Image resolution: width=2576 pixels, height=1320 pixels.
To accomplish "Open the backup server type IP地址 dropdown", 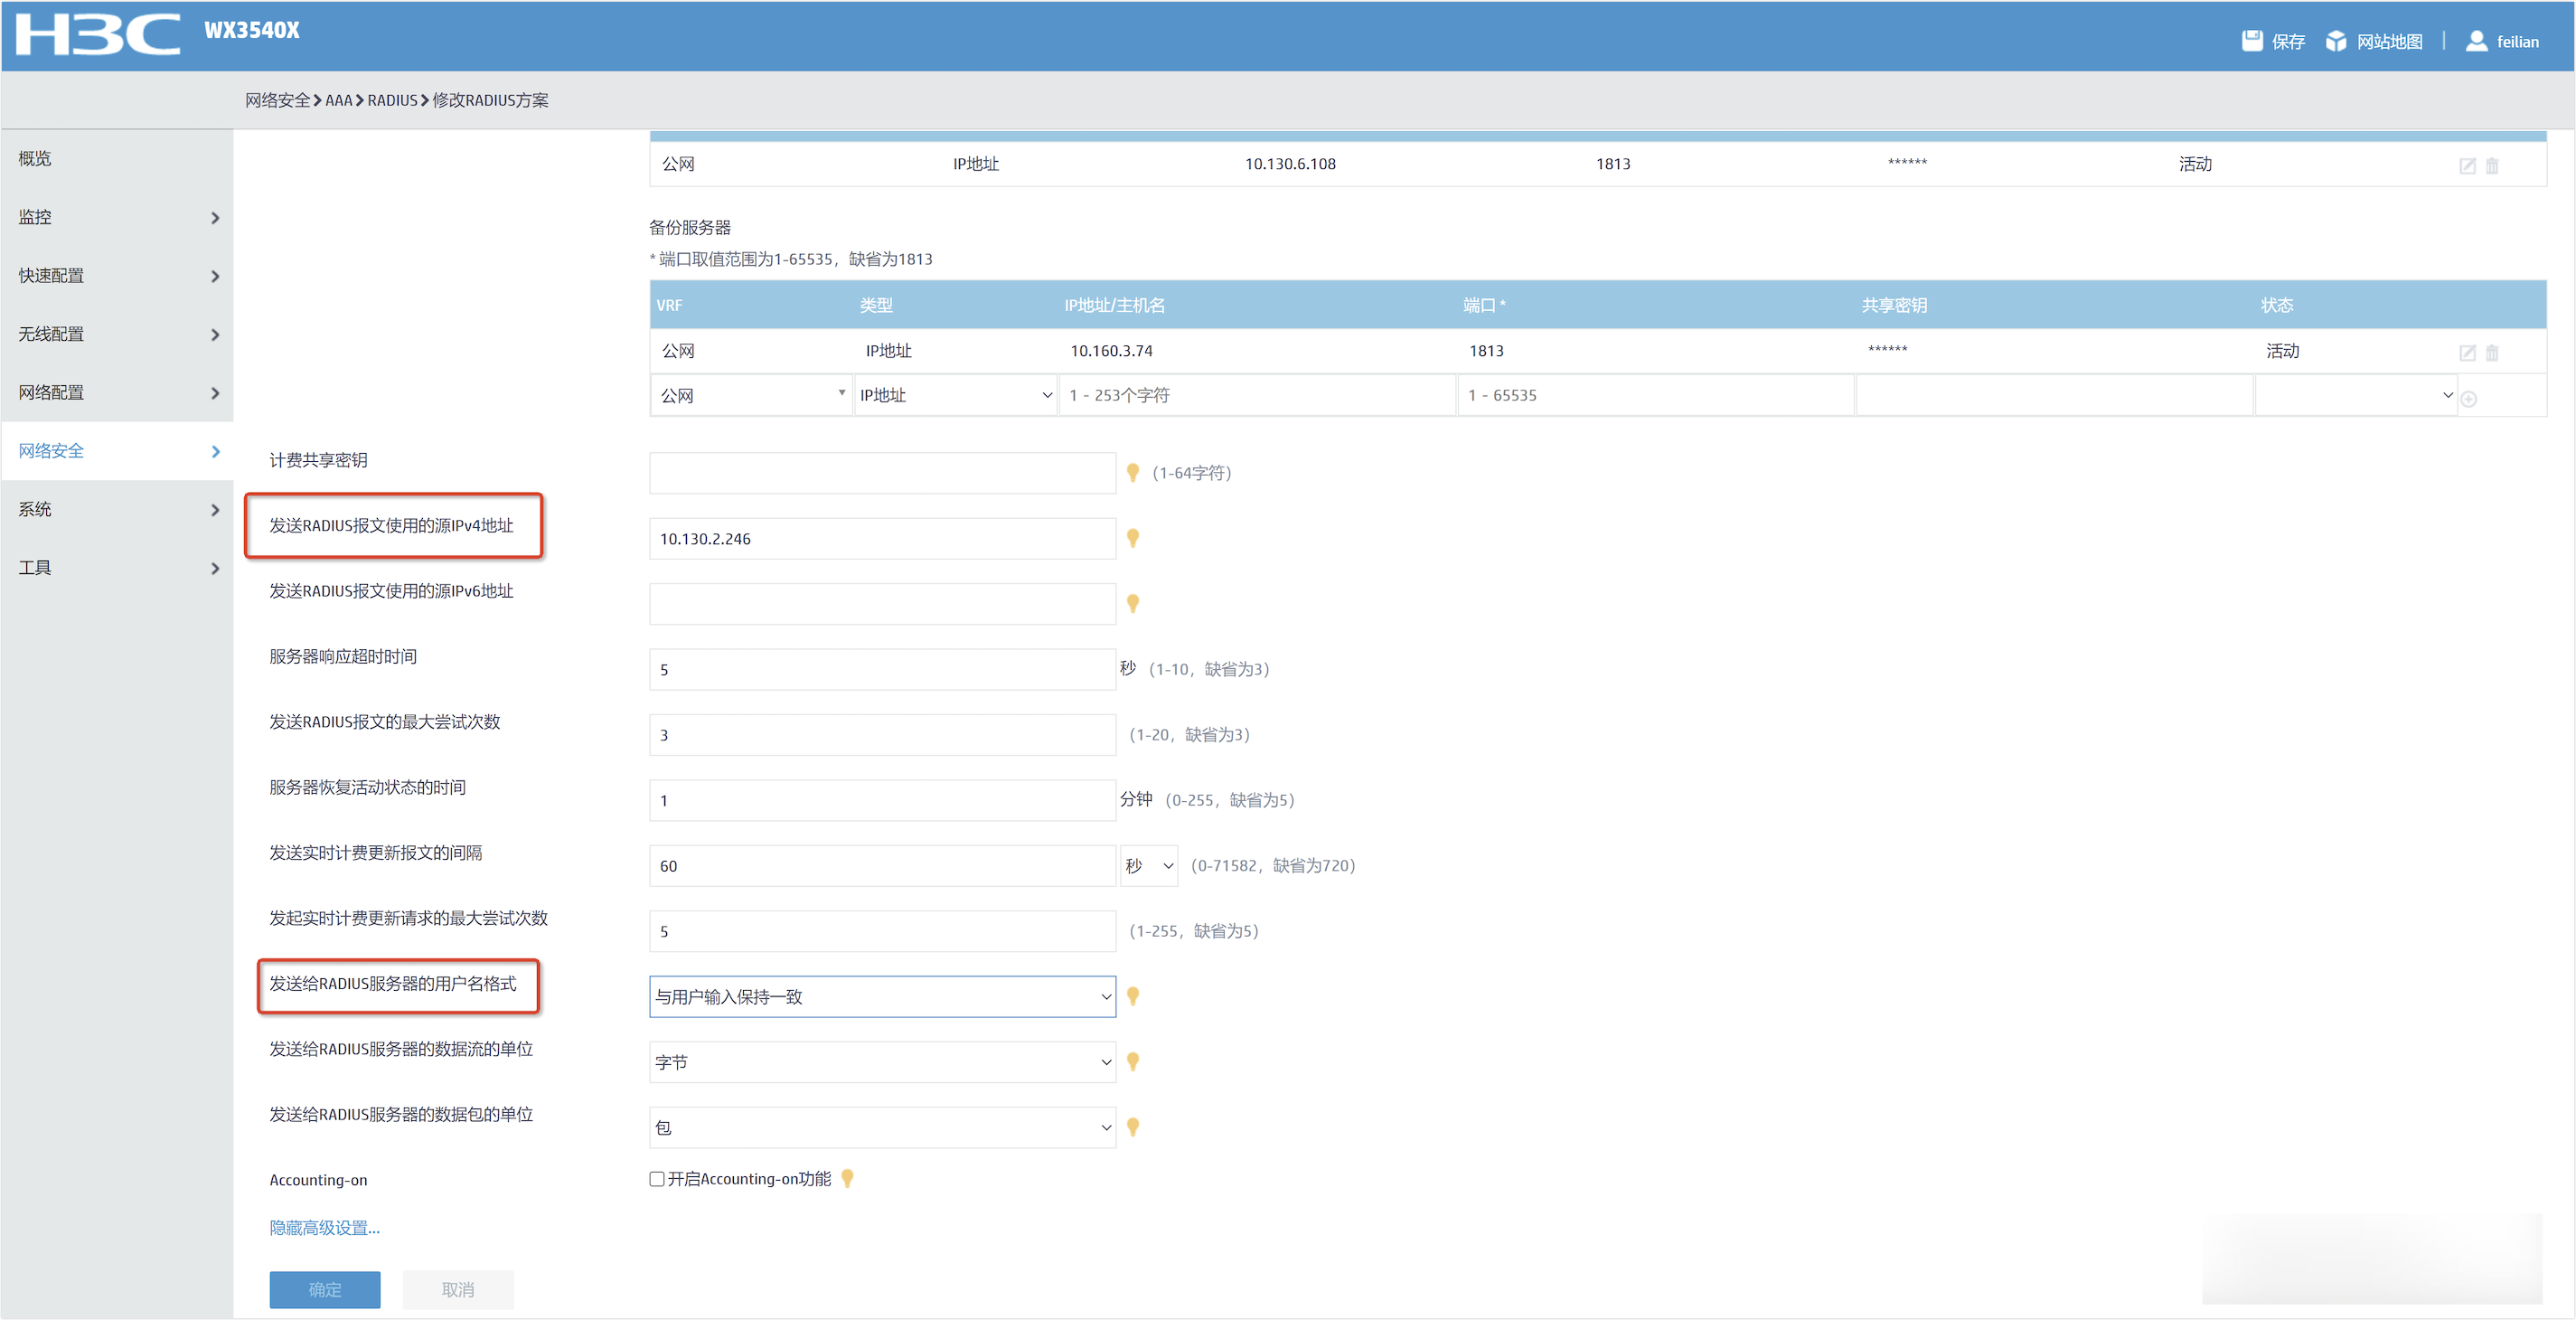I will pyautogui.click(x=956, y=395).
